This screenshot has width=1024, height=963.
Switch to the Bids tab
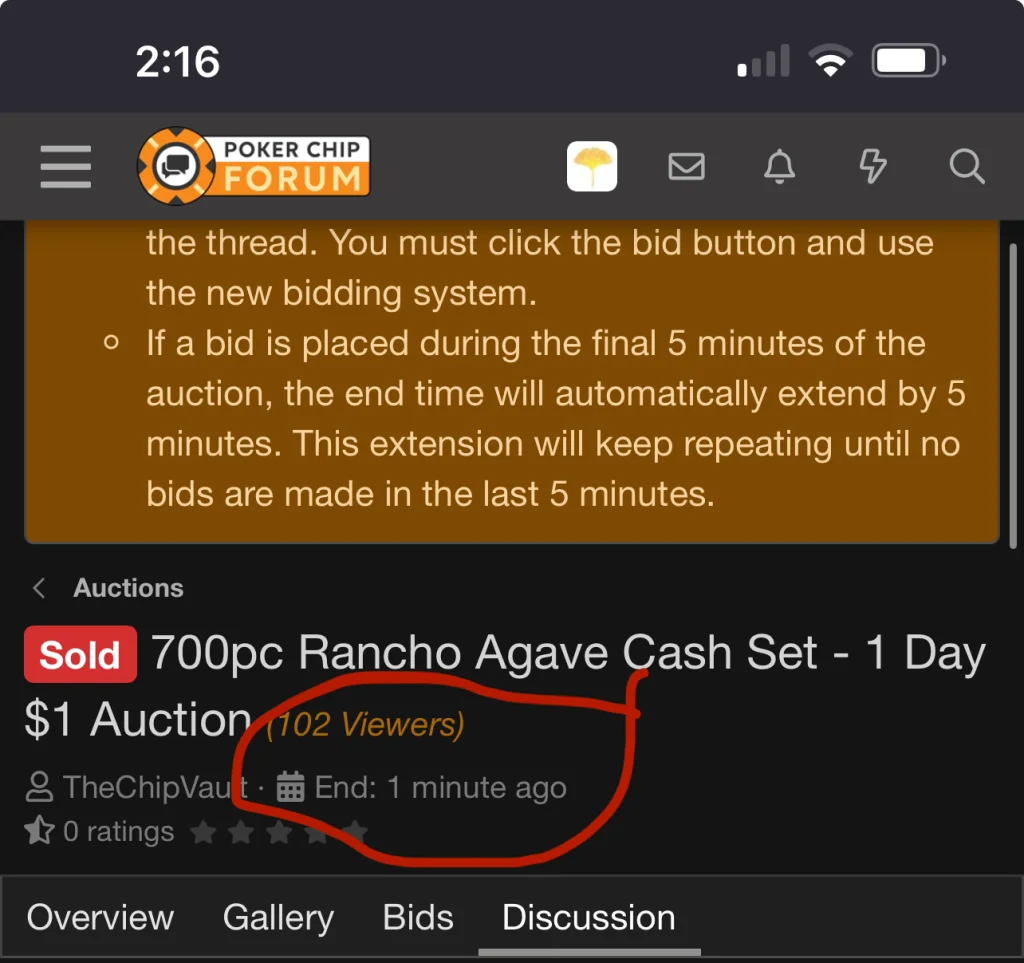tap(418, 917)
